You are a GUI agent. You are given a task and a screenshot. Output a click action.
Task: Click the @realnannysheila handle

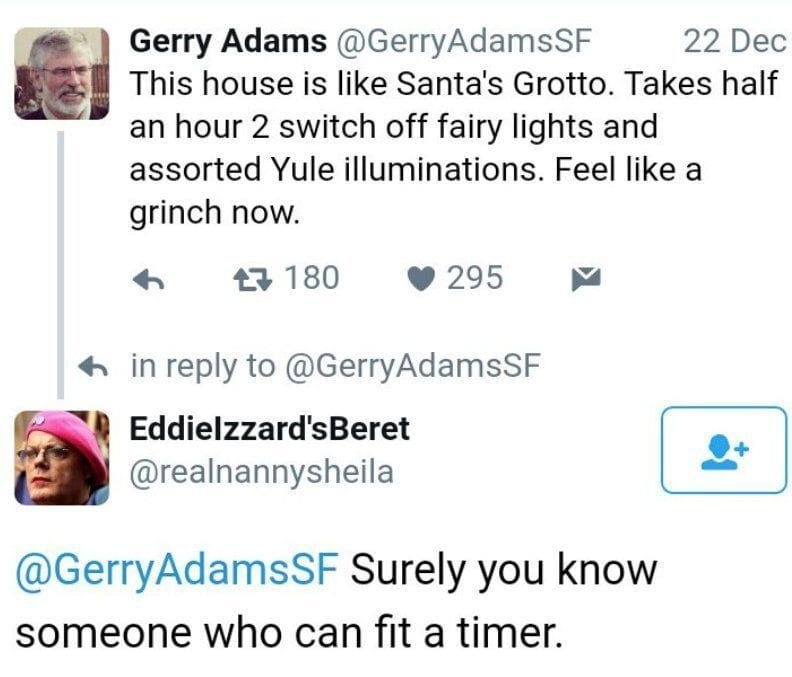262,470
